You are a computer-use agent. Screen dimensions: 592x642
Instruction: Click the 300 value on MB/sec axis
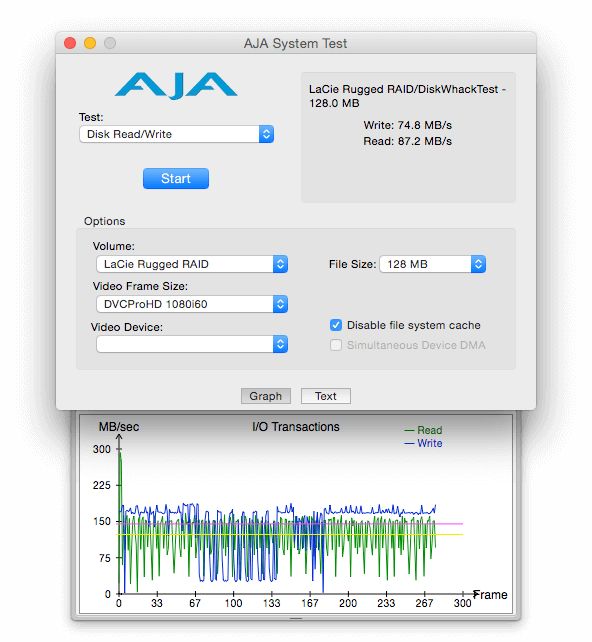tap(102, 449)
